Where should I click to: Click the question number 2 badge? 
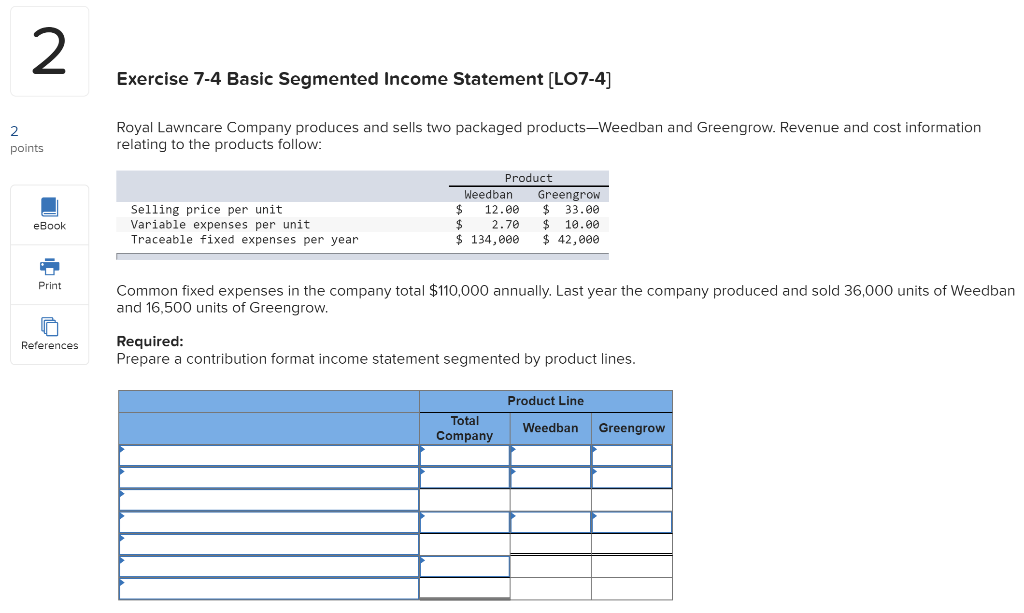click(49, 50)
